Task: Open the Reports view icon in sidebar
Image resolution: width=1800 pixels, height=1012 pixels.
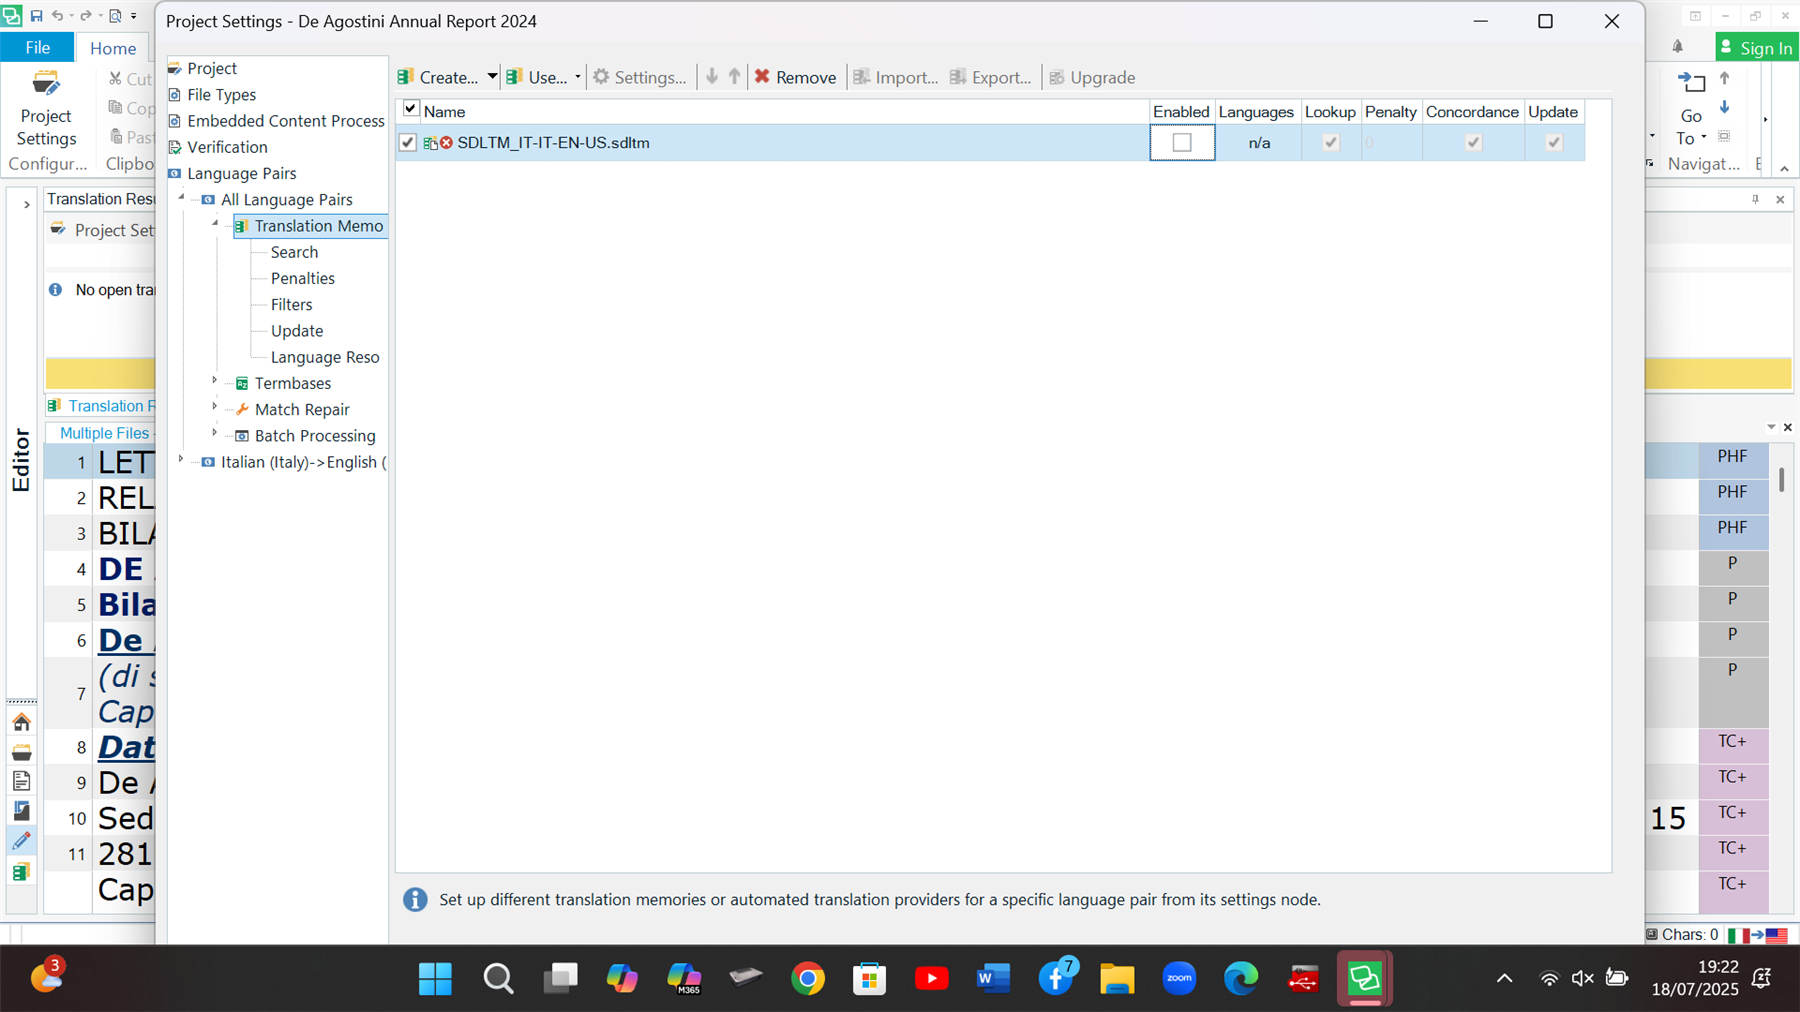Action: 21,811
